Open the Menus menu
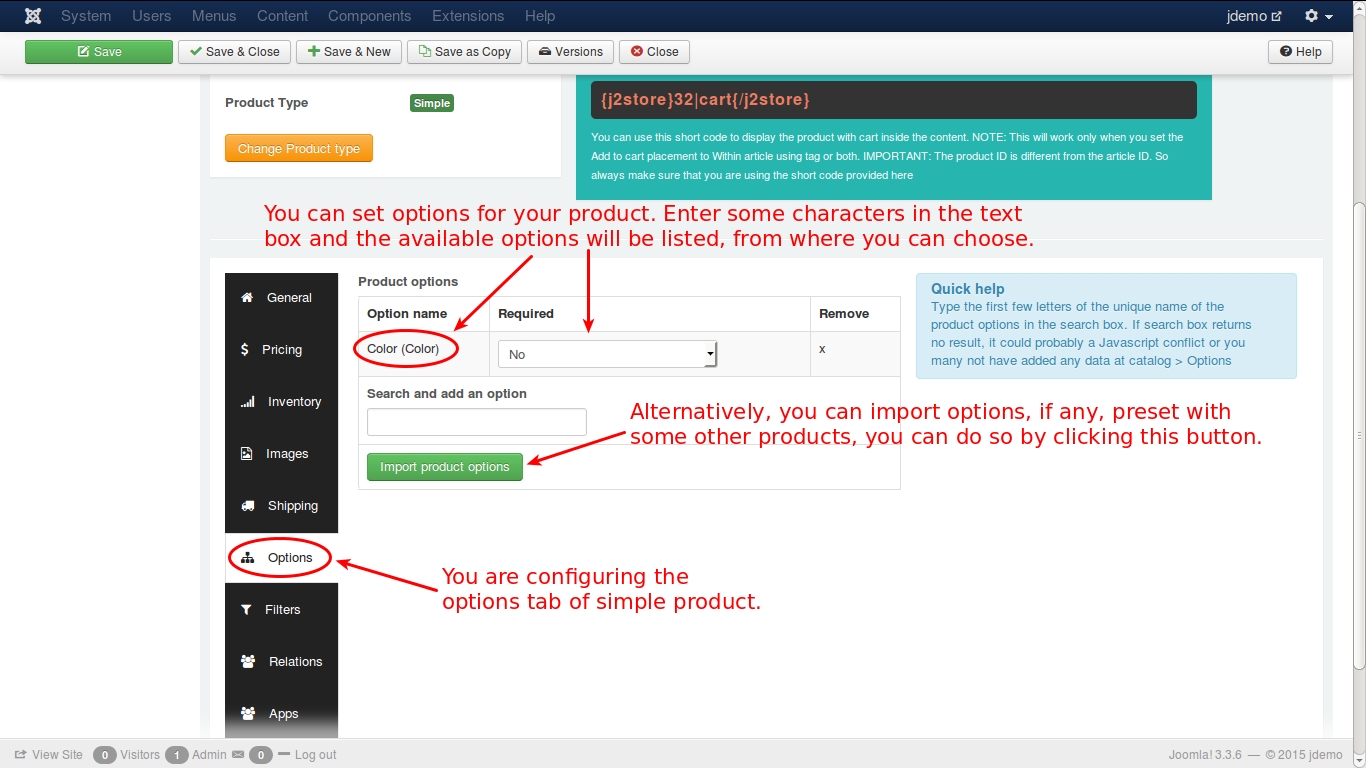Viewport: 1366px width, 768px height. pos(214,16)
